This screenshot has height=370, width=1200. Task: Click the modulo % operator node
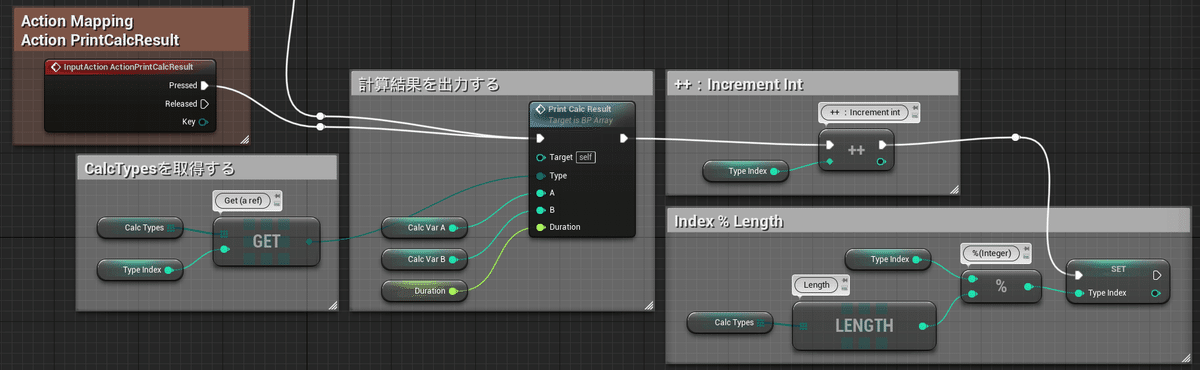[1001, 285]
